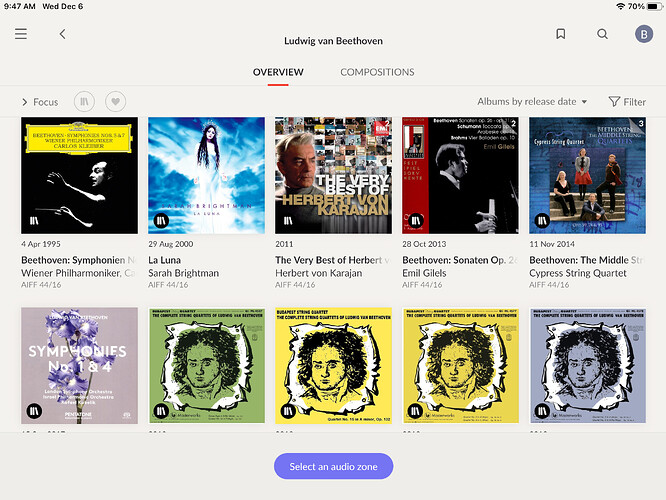The height and width of the screenshot is (500, 666).
Task: Switch to the Overview tab
Action: click(278, 72)
